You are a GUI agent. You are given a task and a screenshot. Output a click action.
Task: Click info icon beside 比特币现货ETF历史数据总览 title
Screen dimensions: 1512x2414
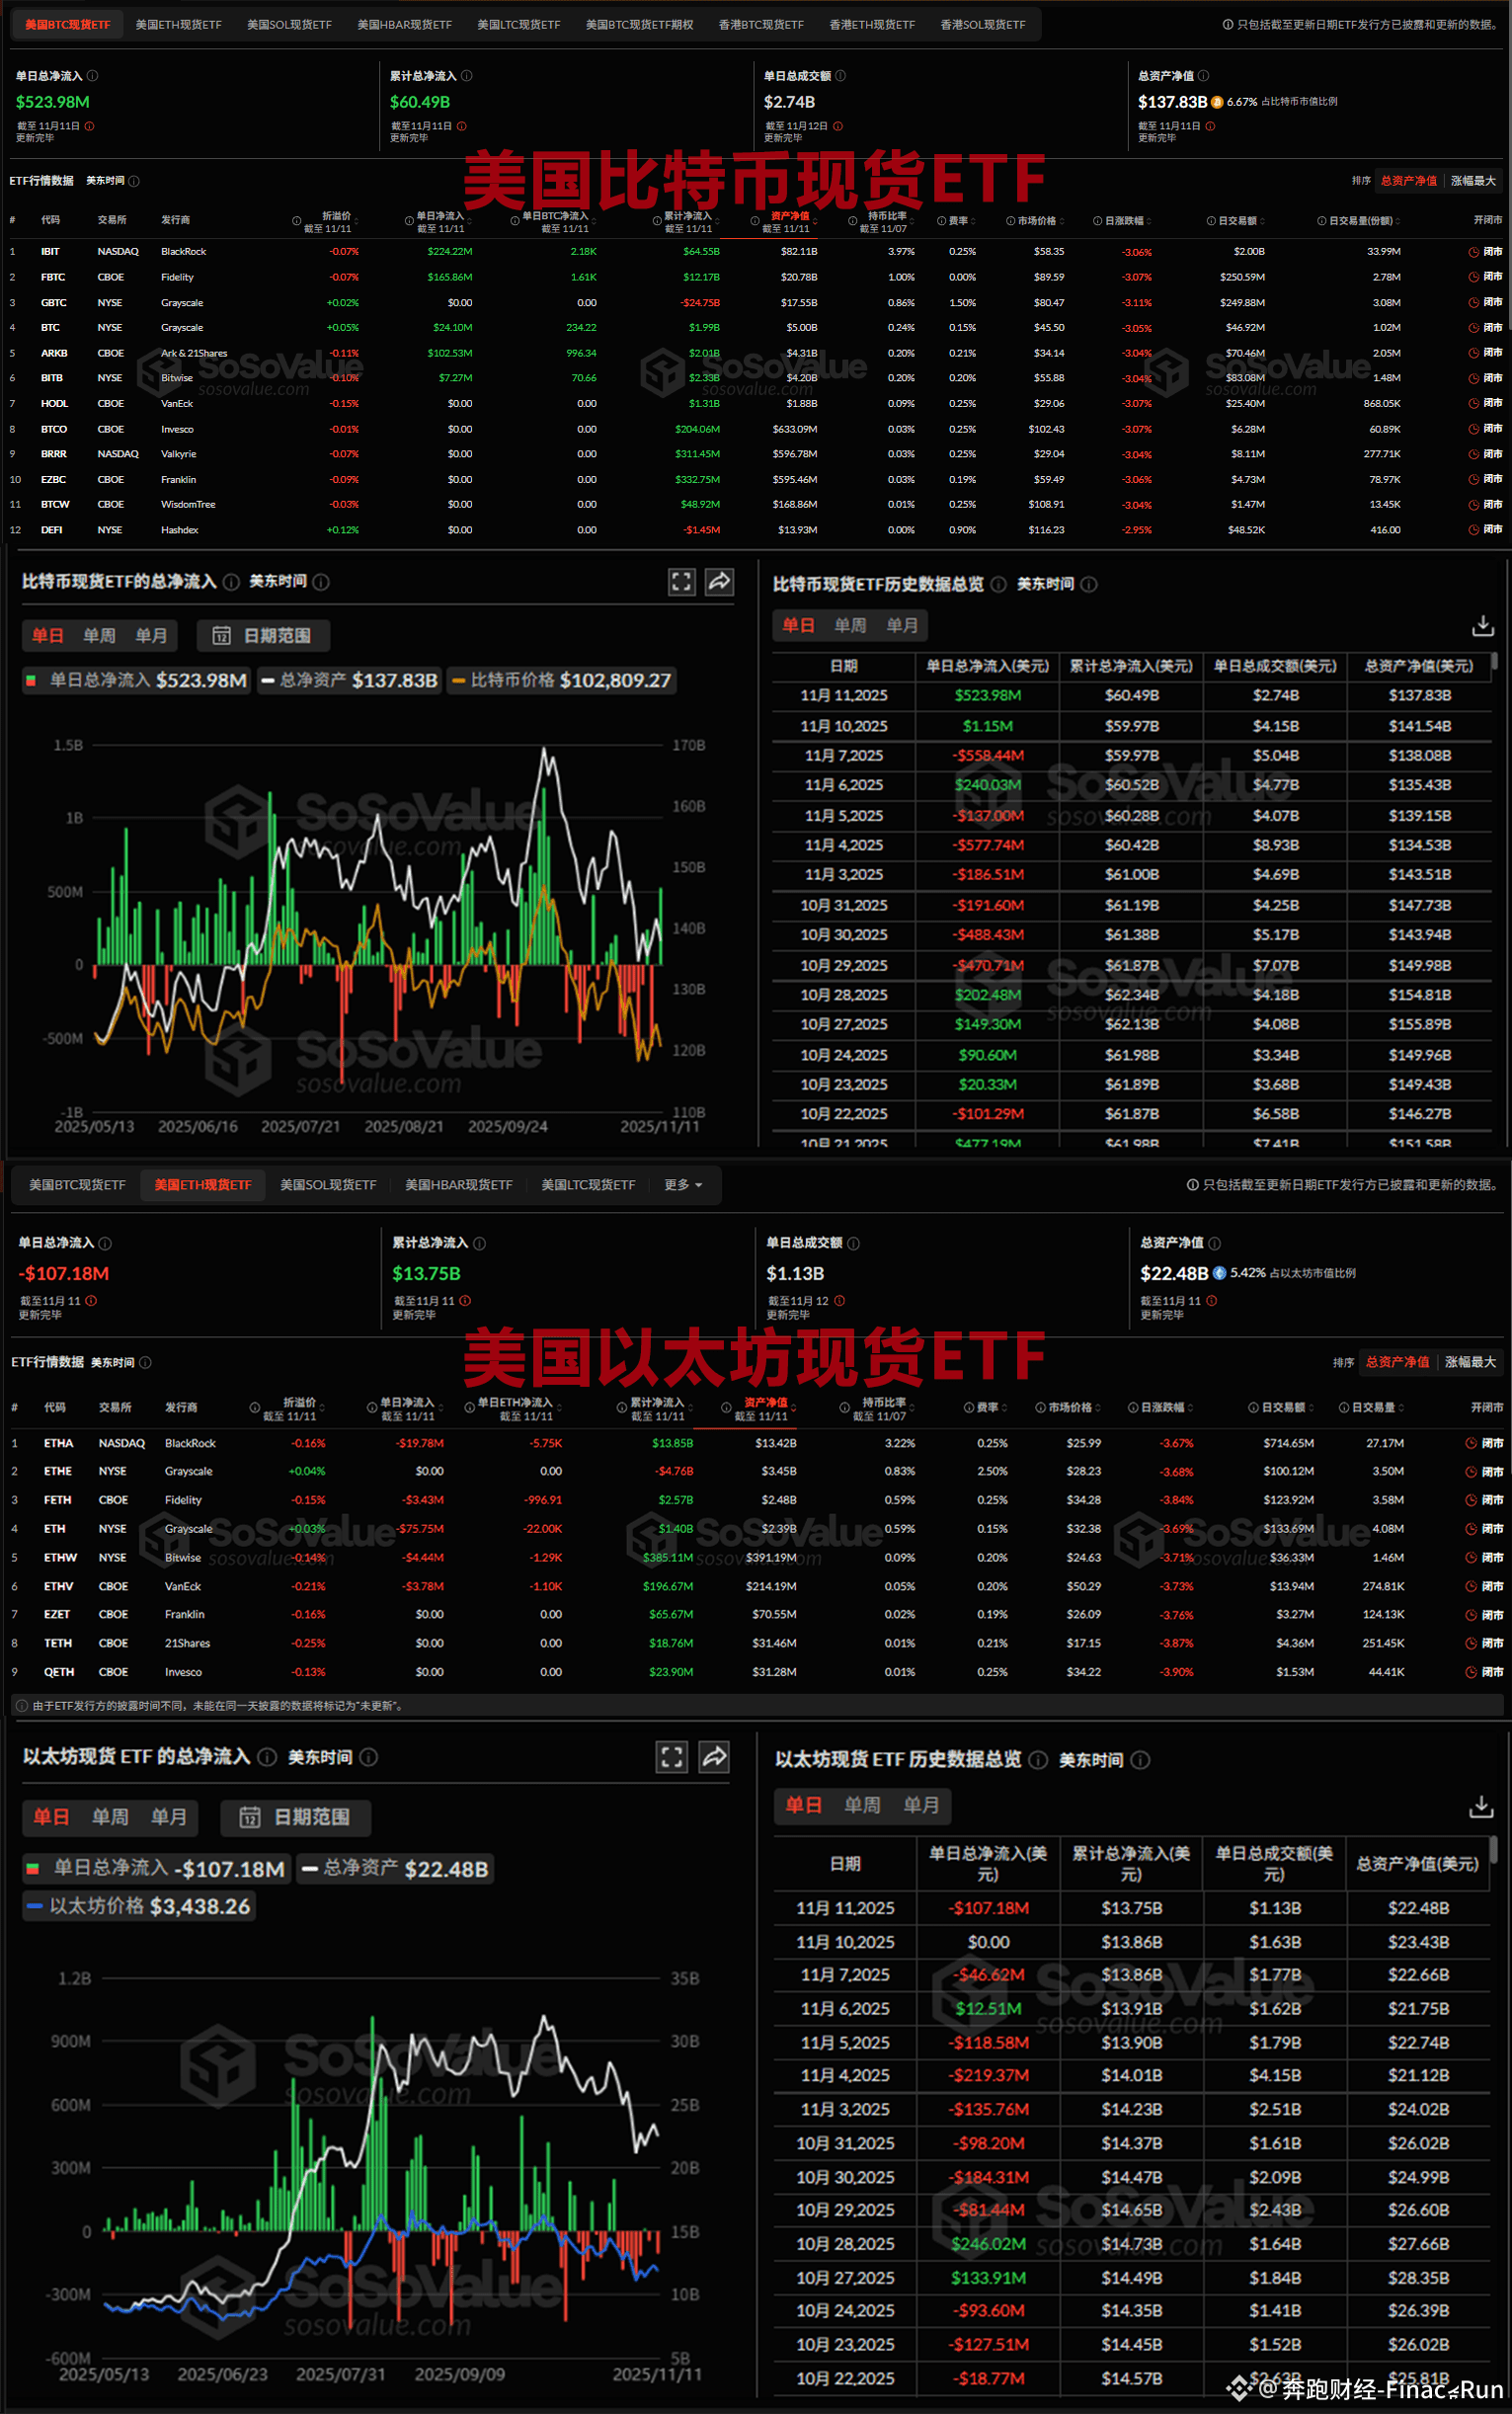click(x=998, y=584)
